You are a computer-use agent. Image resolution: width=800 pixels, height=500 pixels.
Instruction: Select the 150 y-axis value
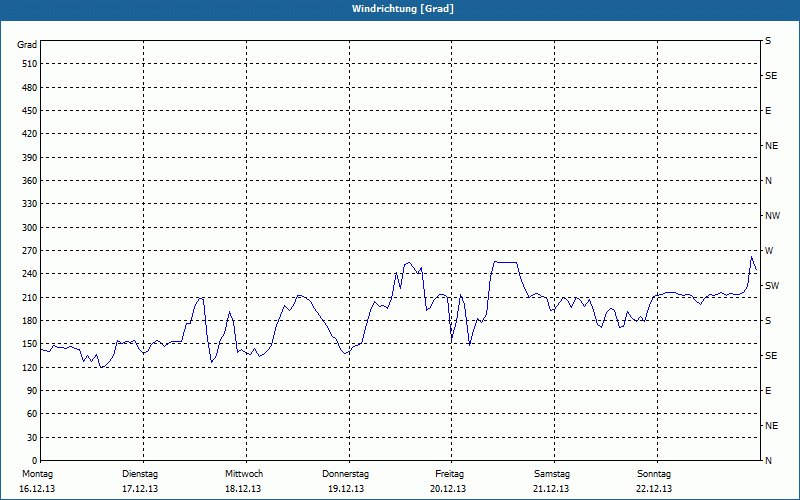coord(29,344)
